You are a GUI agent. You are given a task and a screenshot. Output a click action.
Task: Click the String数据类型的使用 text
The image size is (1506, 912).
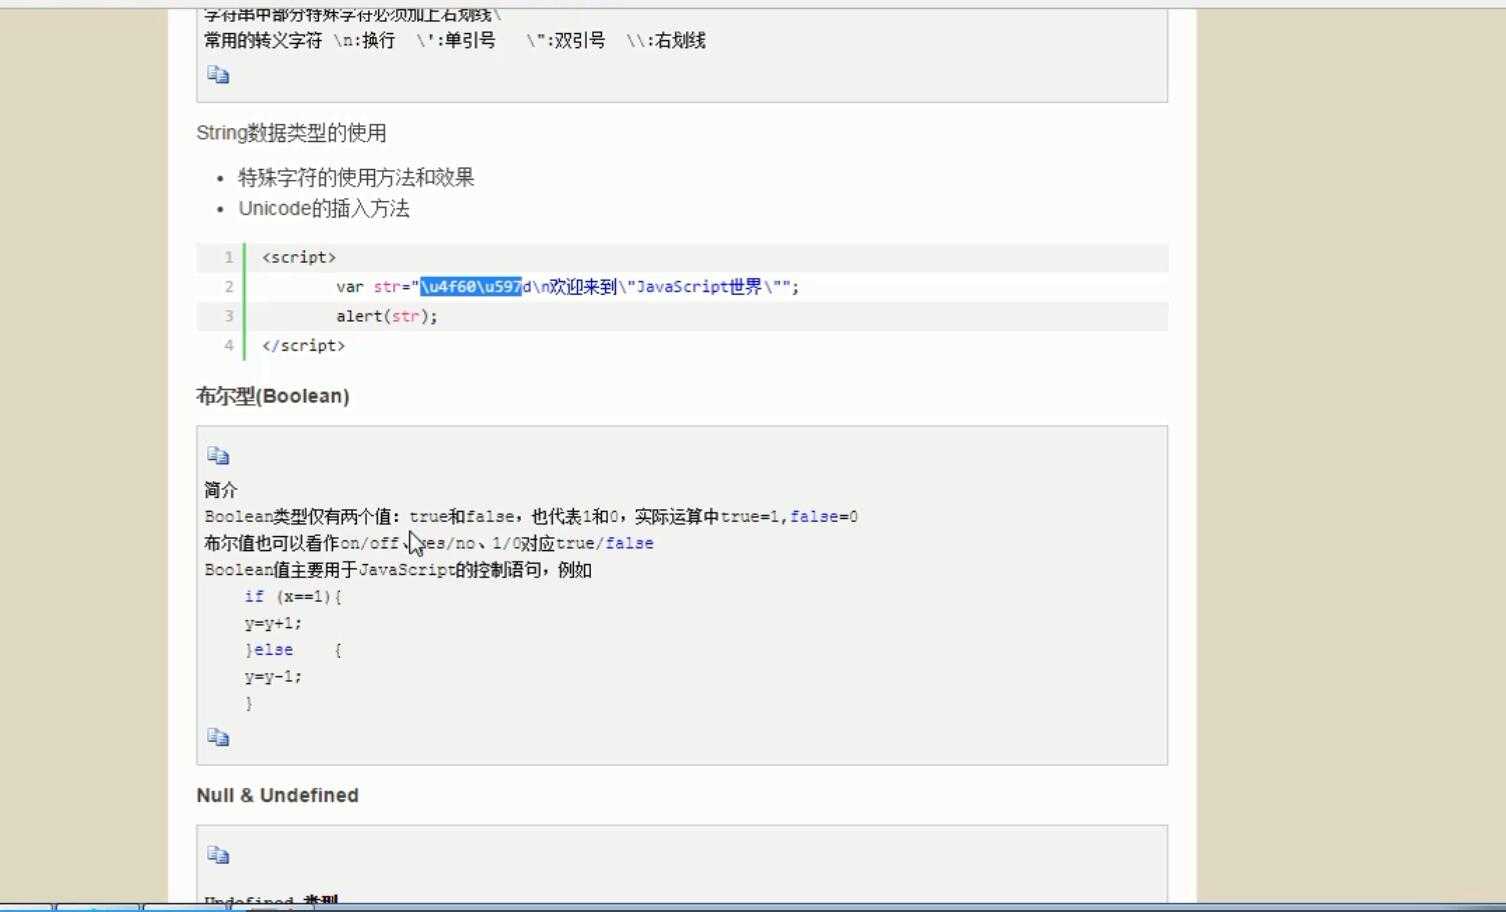(291, 133)
